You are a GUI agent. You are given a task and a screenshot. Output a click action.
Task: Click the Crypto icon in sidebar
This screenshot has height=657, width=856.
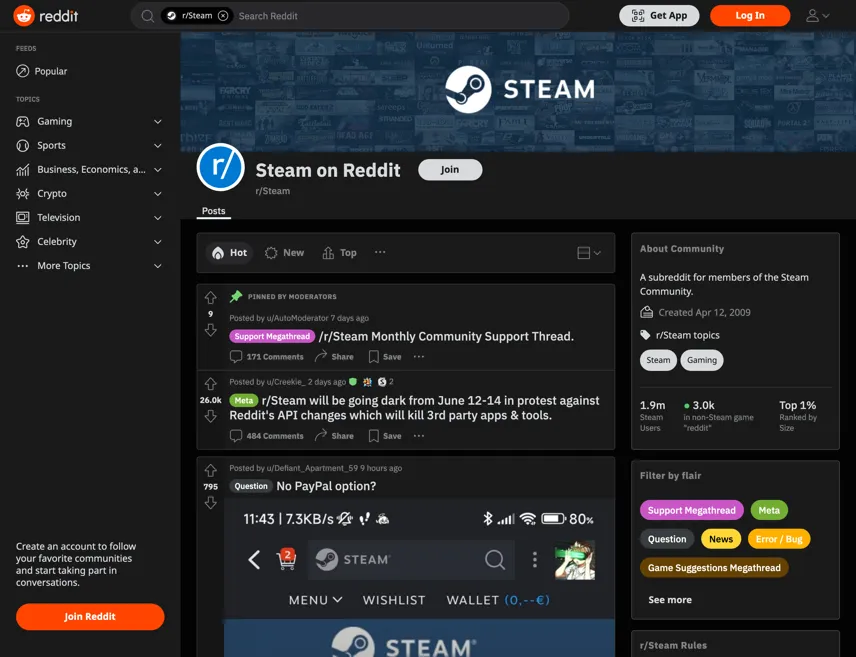[x=22, y=193]
